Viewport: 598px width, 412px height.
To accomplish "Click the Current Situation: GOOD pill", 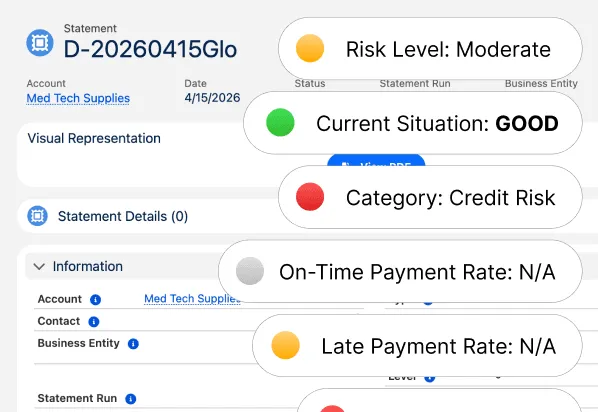I will point(413,123).
